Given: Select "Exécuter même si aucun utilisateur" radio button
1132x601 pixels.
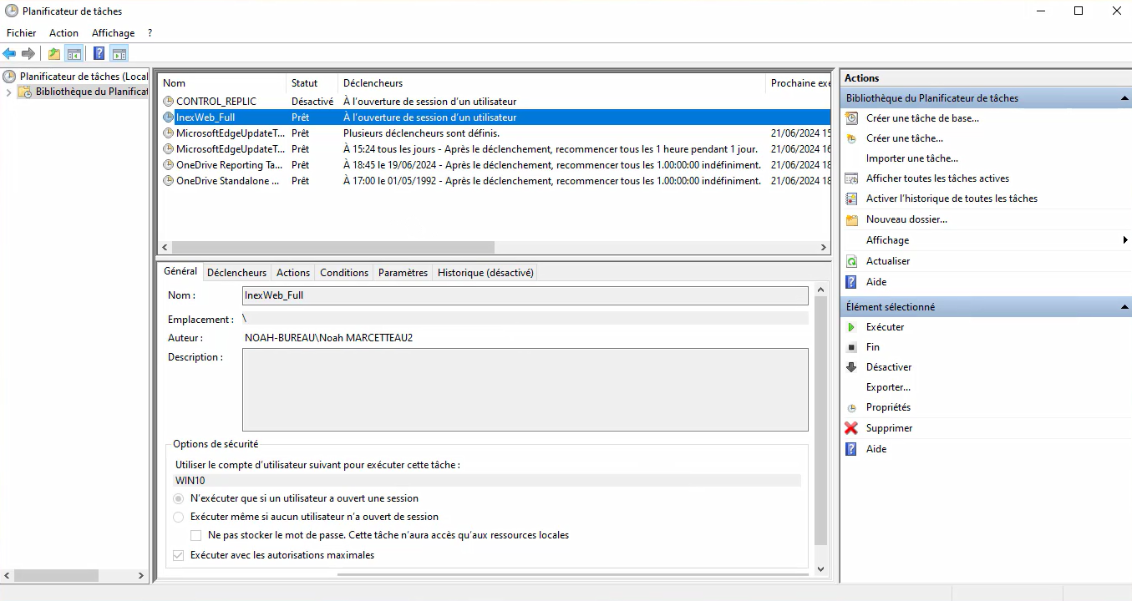Looking at the screenshot, I should [179, 517].
